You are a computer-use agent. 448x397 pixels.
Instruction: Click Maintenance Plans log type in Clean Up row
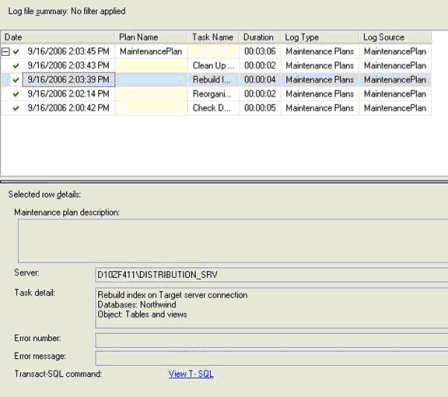point(320,65)
